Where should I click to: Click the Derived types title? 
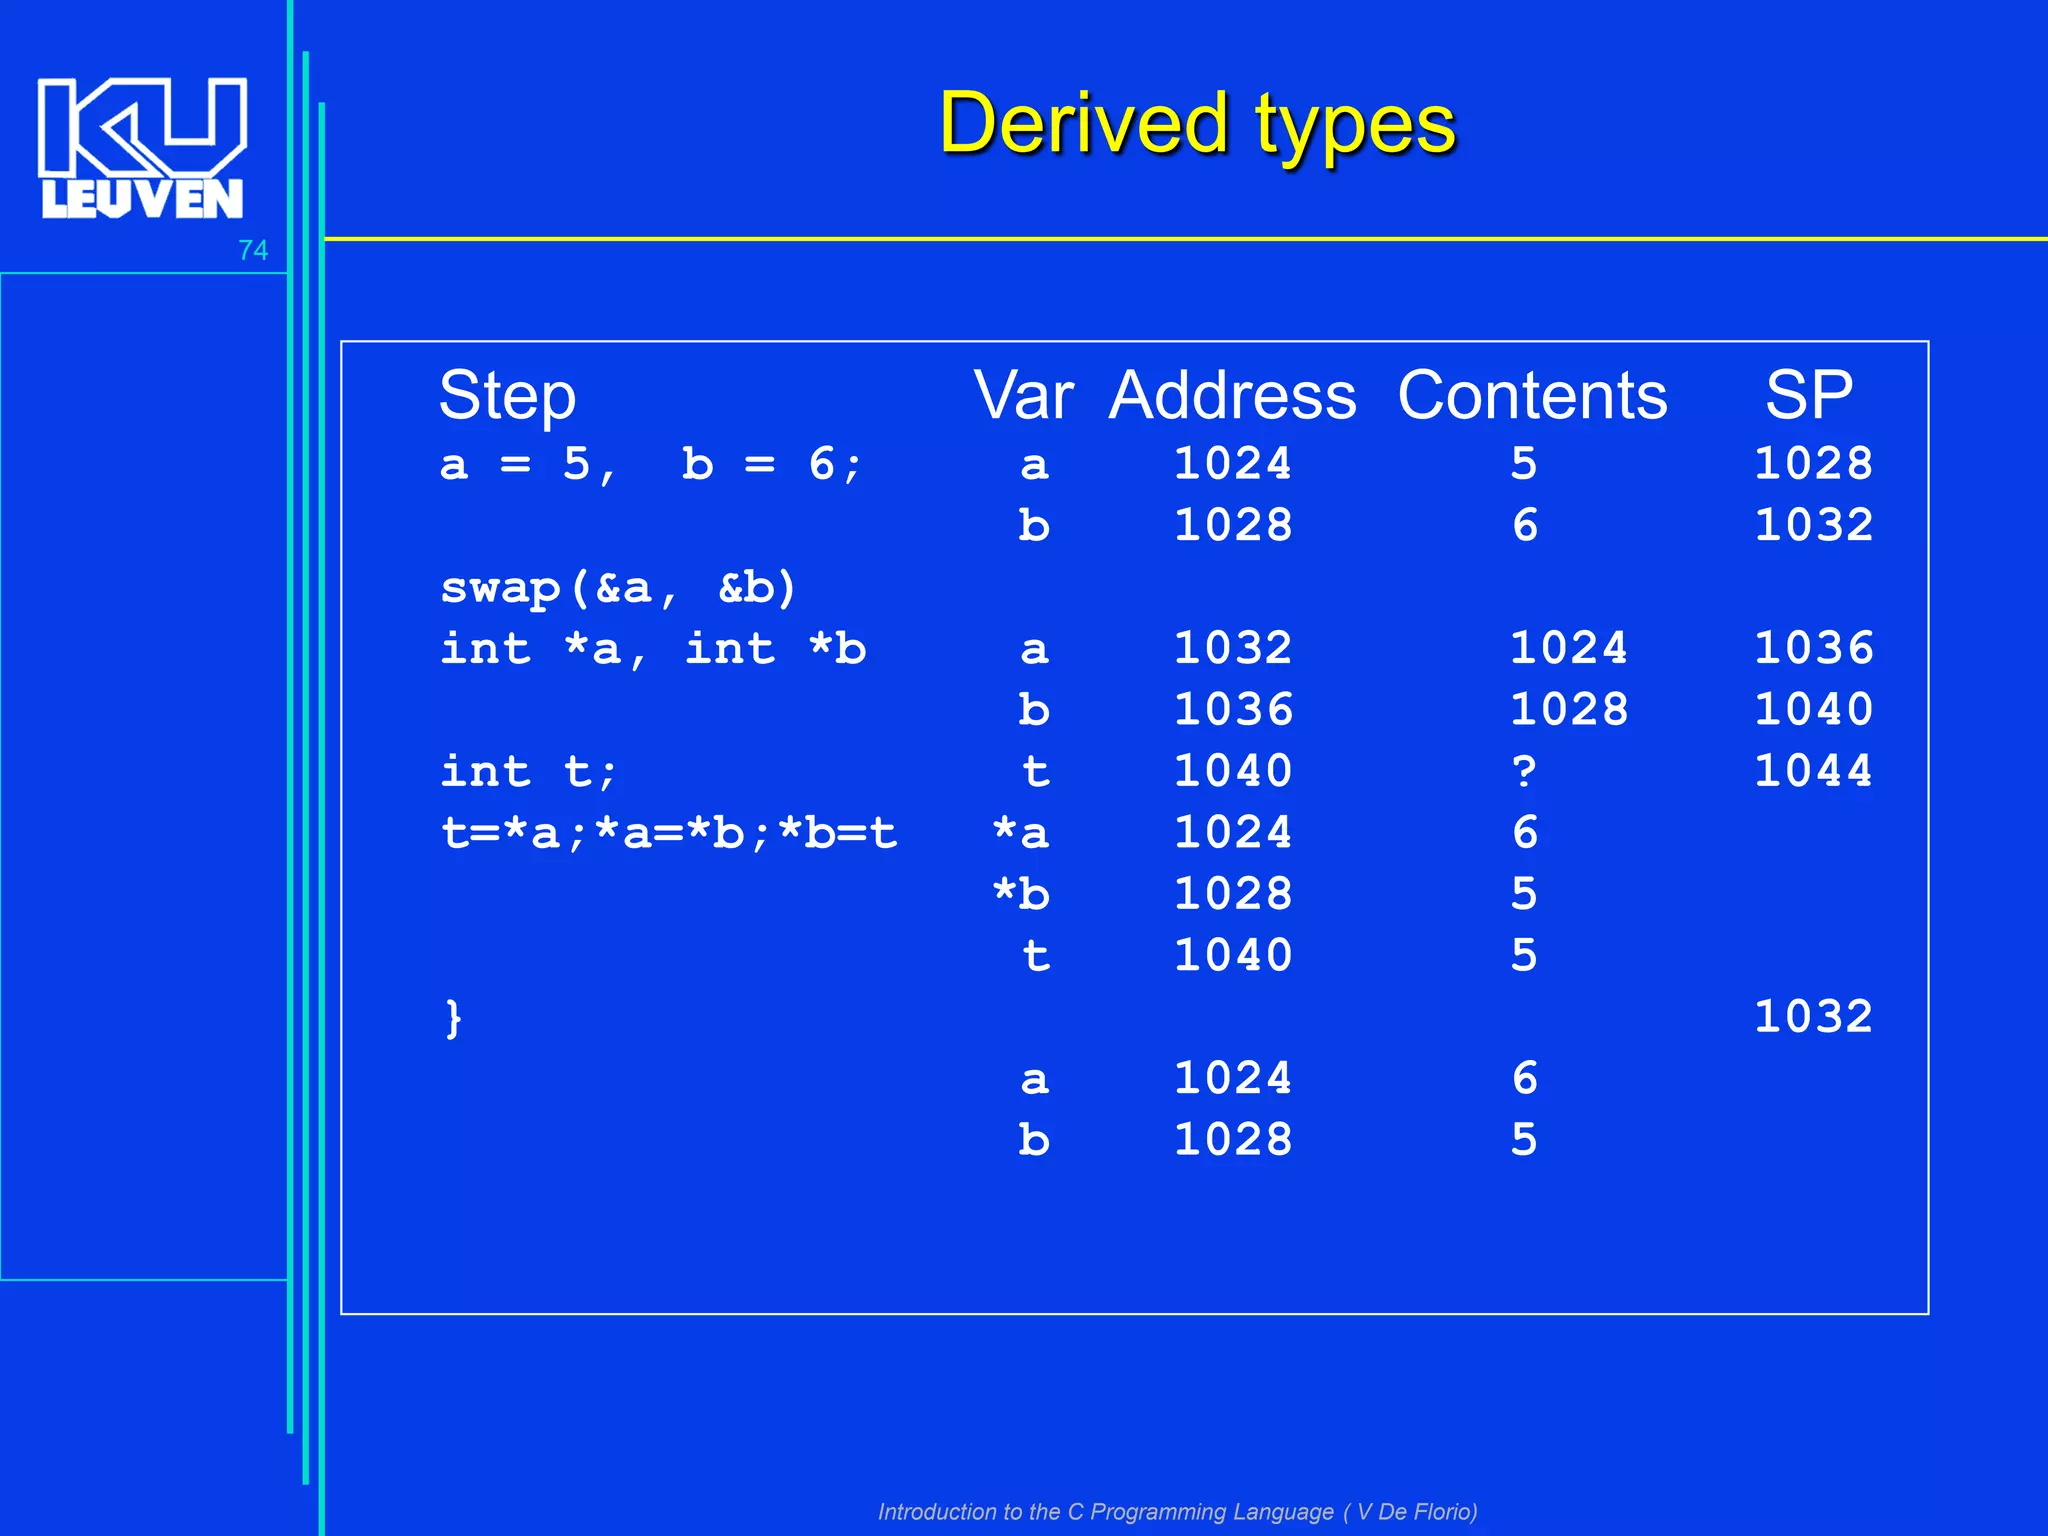point(1197,124)
